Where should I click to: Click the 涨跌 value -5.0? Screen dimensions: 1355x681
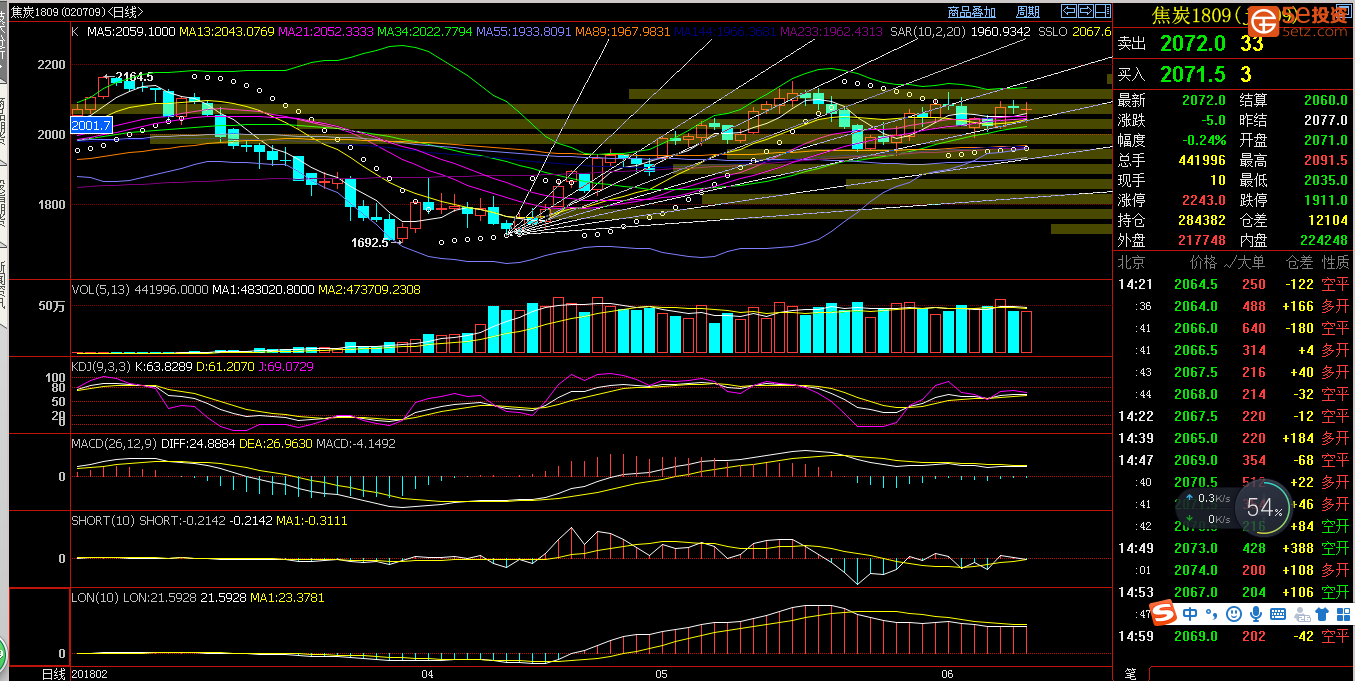(x=1212, y=121)
